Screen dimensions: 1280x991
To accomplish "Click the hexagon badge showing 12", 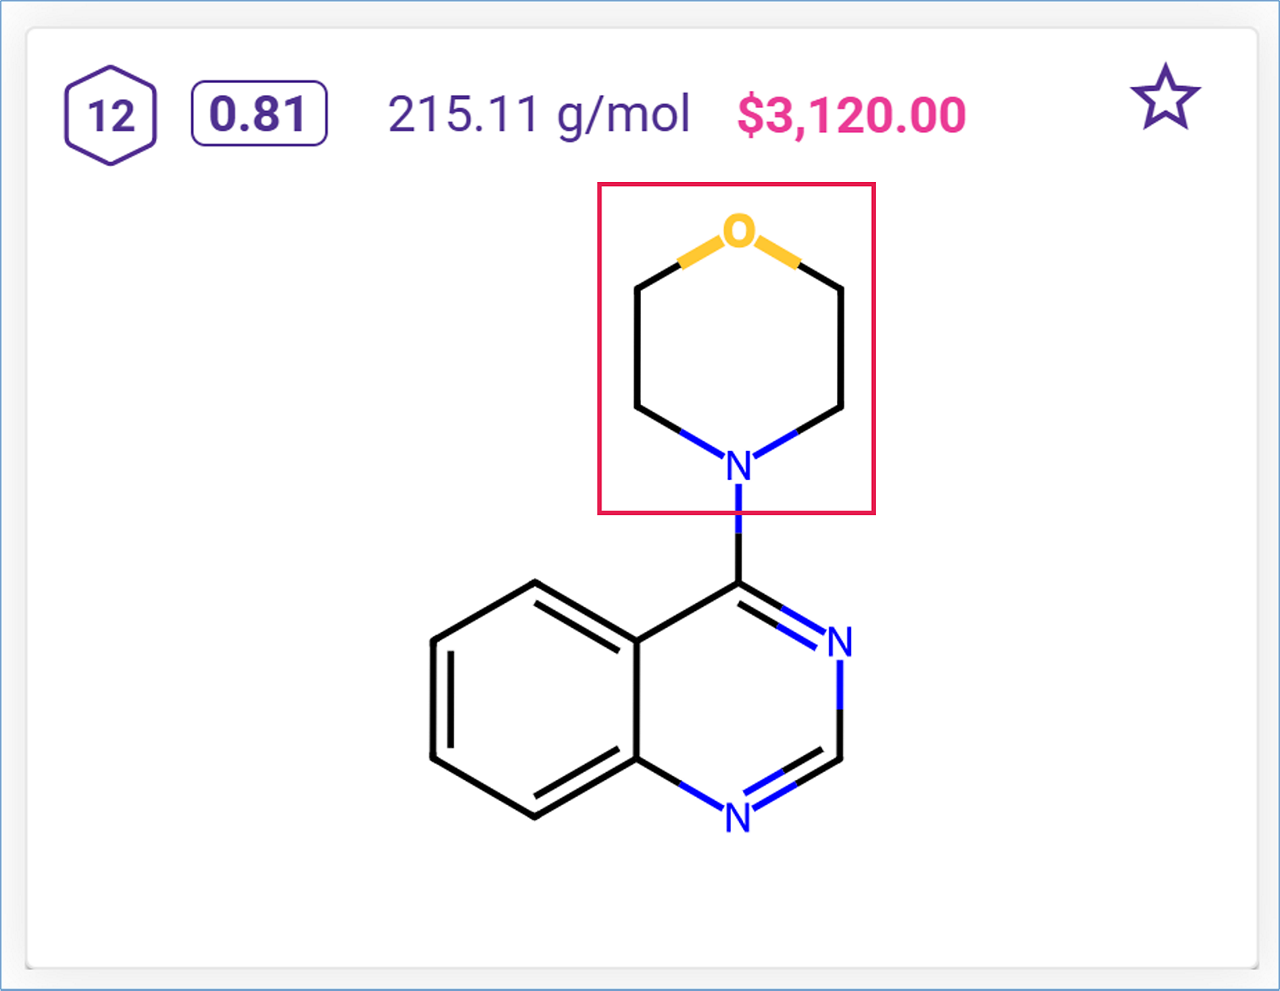I will pyautogui.click(x=110, y=115).
